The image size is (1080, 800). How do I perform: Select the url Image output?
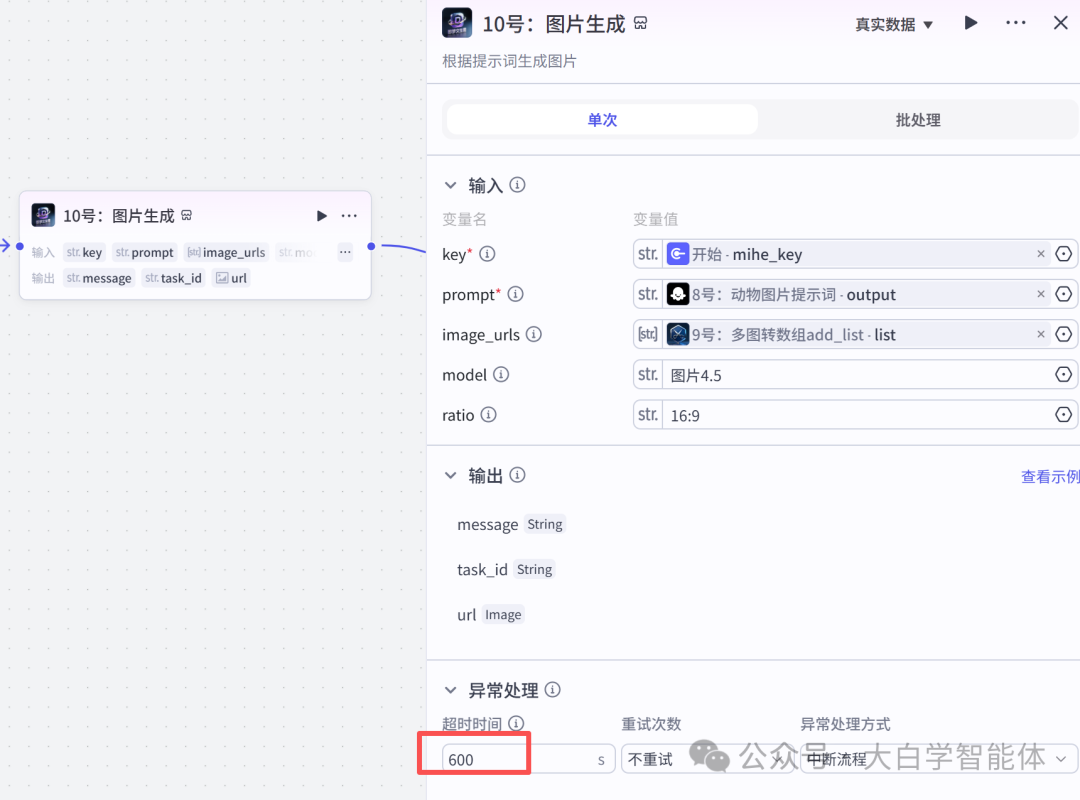coord(490,615)
